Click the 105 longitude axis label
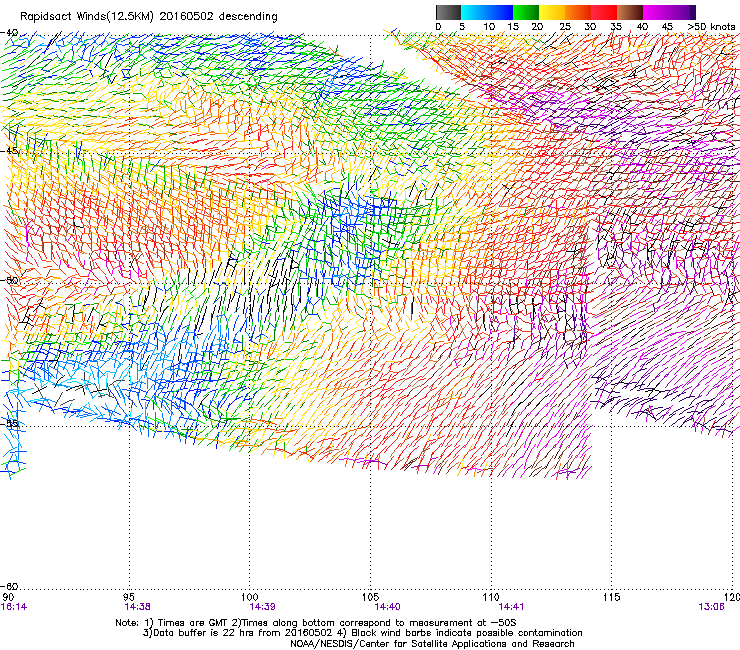740x650 pixels. [x=370, y=598]
